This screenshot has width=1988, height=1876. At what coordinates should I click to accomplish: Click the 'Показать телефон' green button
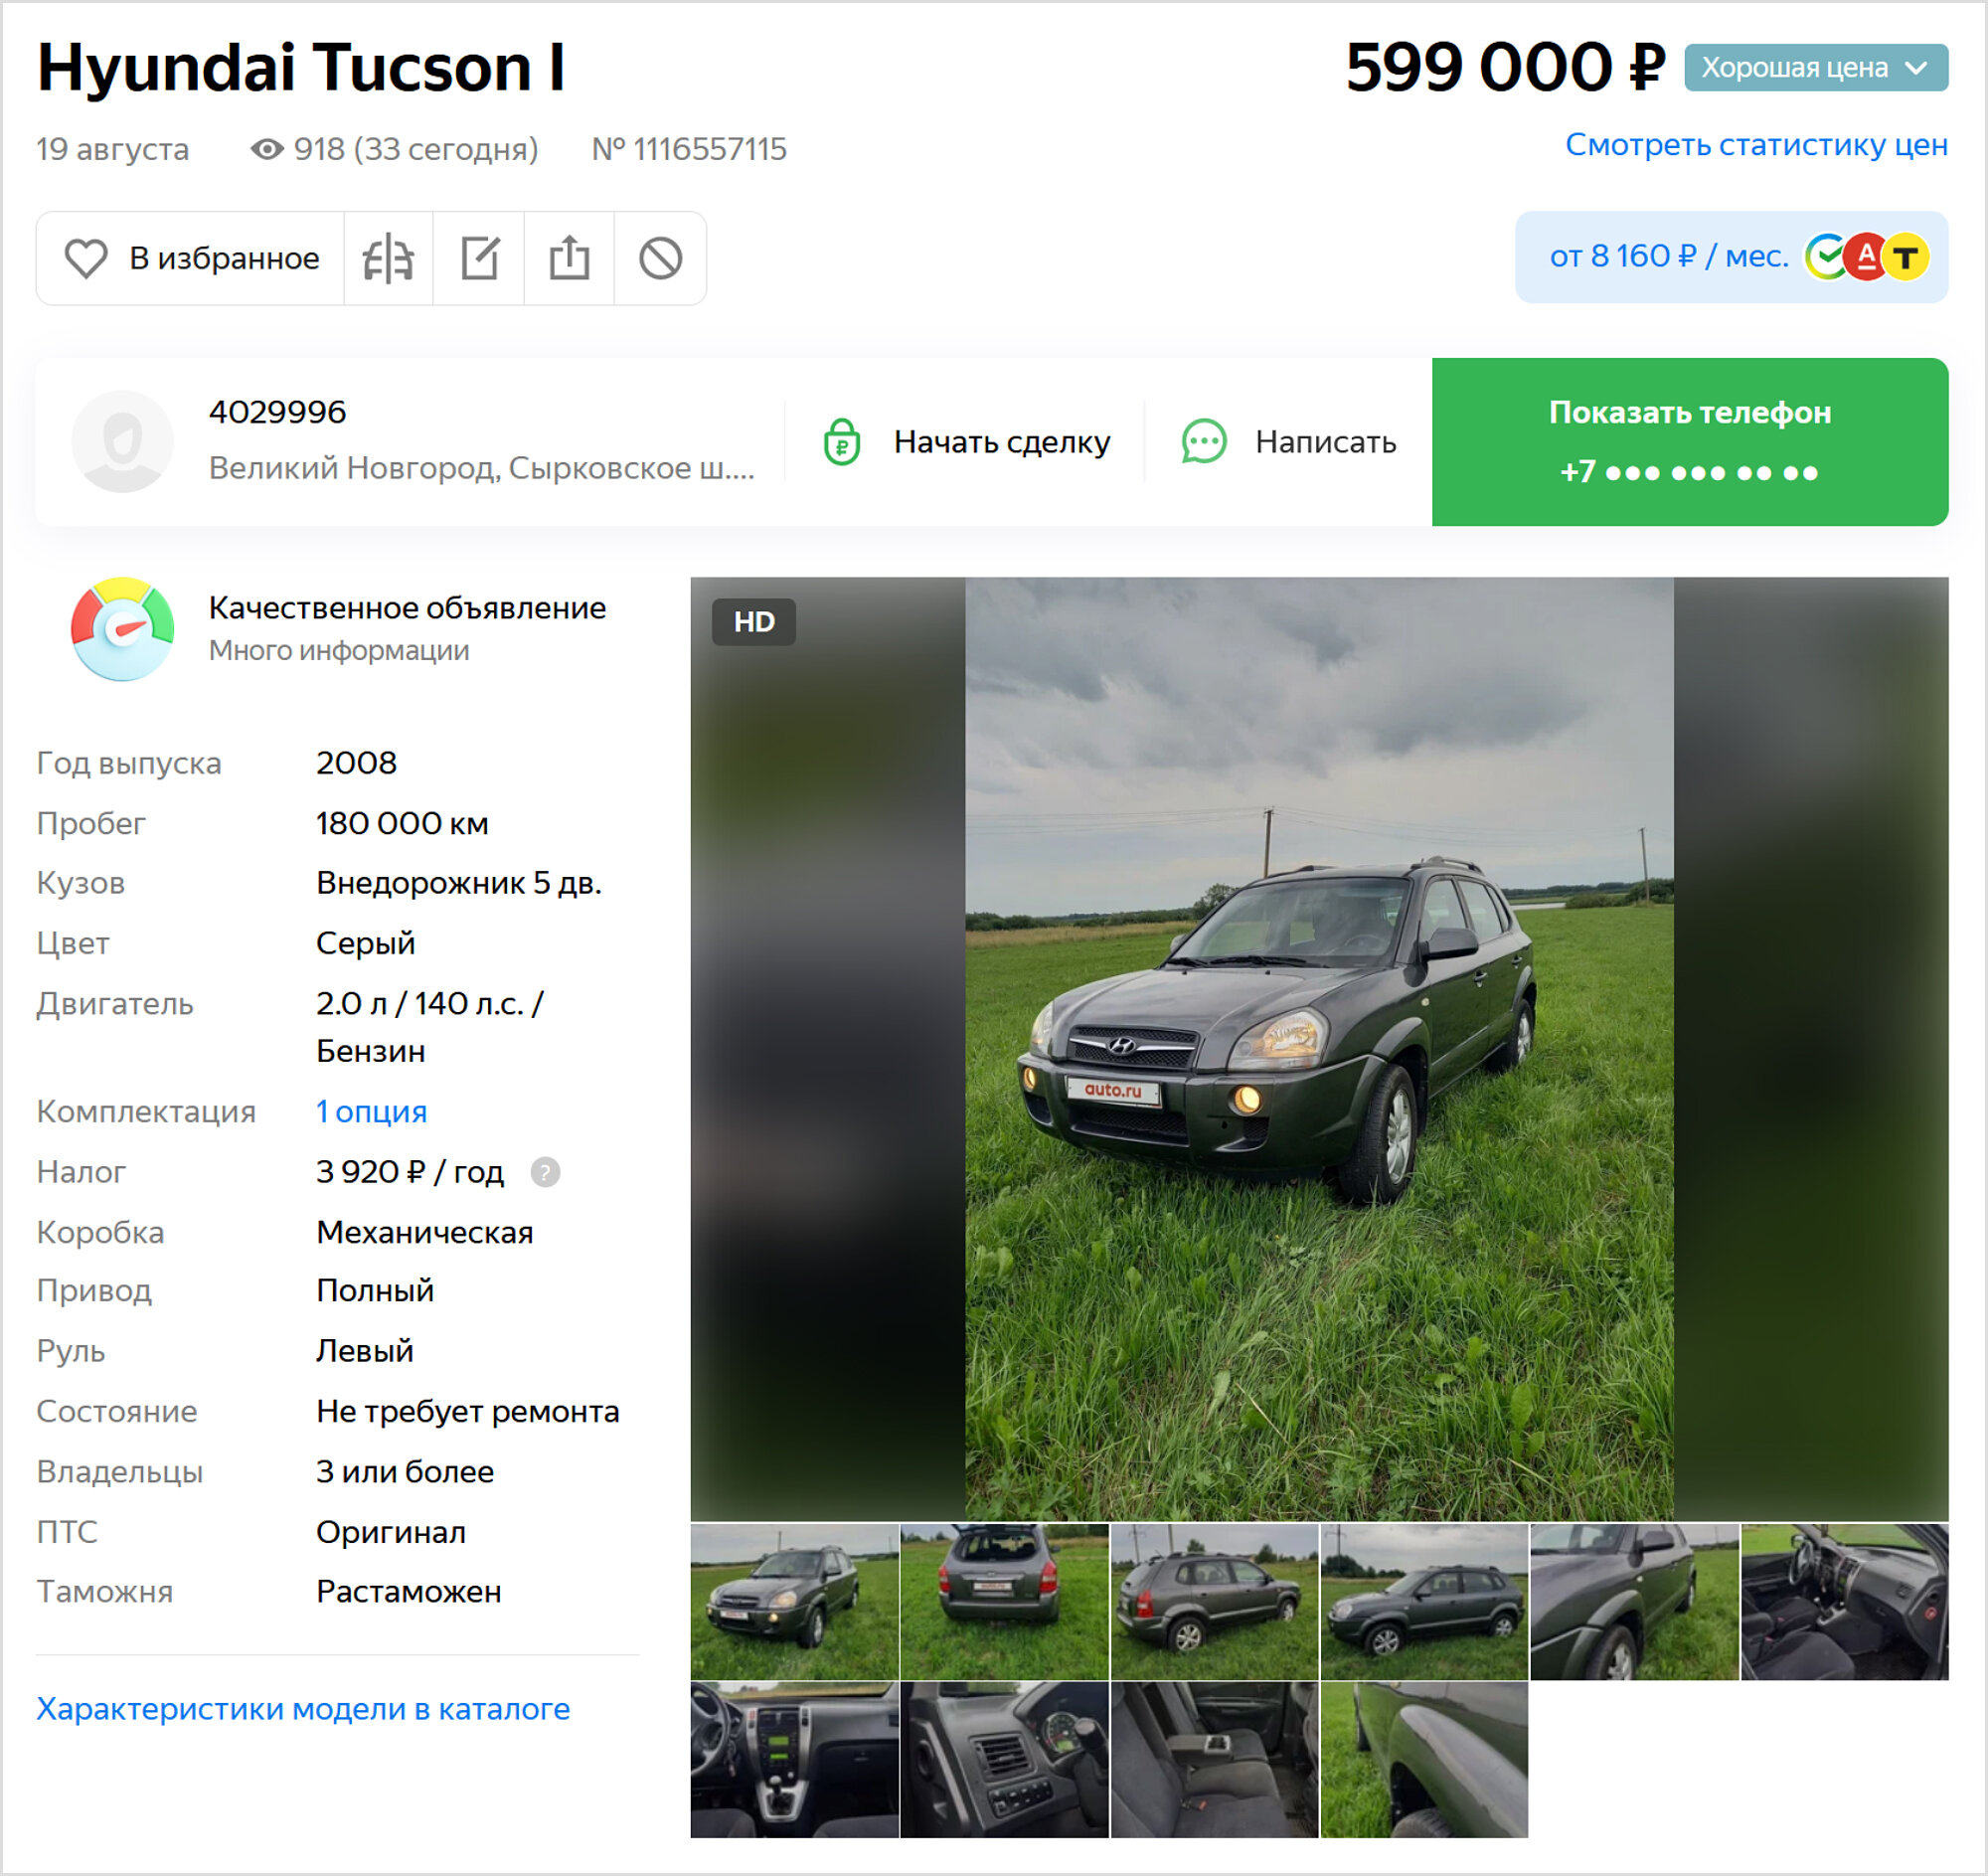[1690, 442]
